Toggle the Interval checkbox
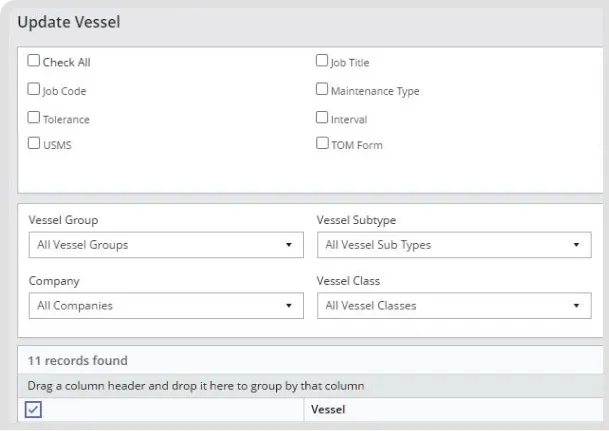This screenshot has height=431, width=609. coord(322,118)
